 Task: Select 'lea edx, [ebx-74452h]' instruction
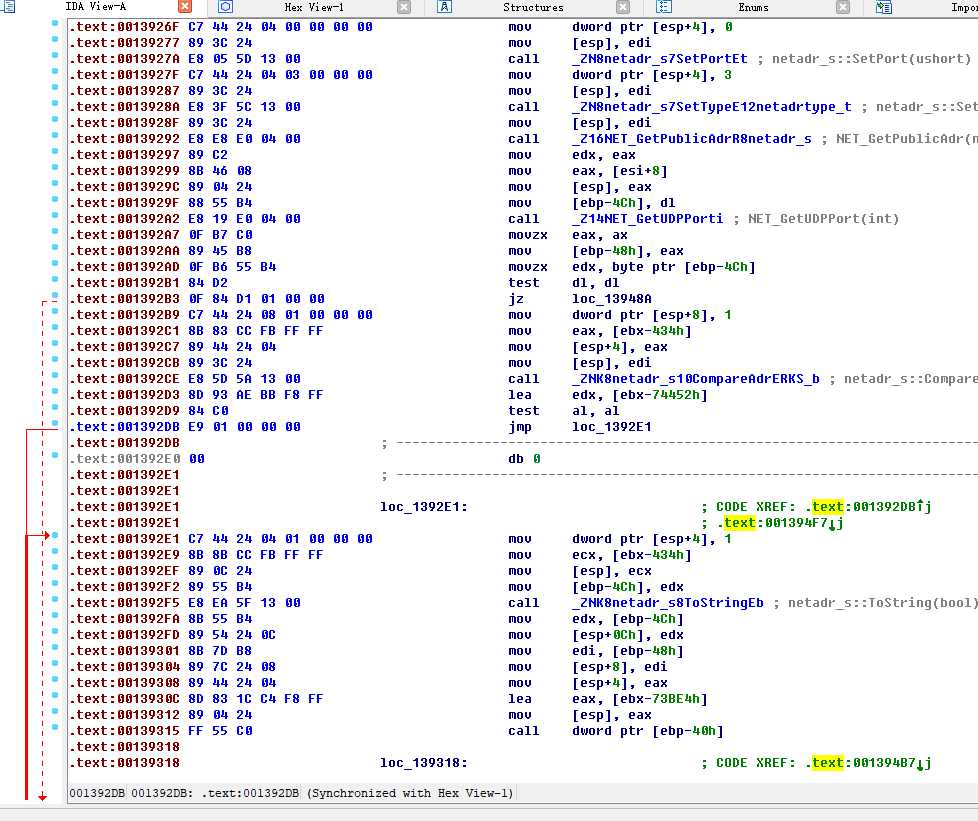[608, 395]
